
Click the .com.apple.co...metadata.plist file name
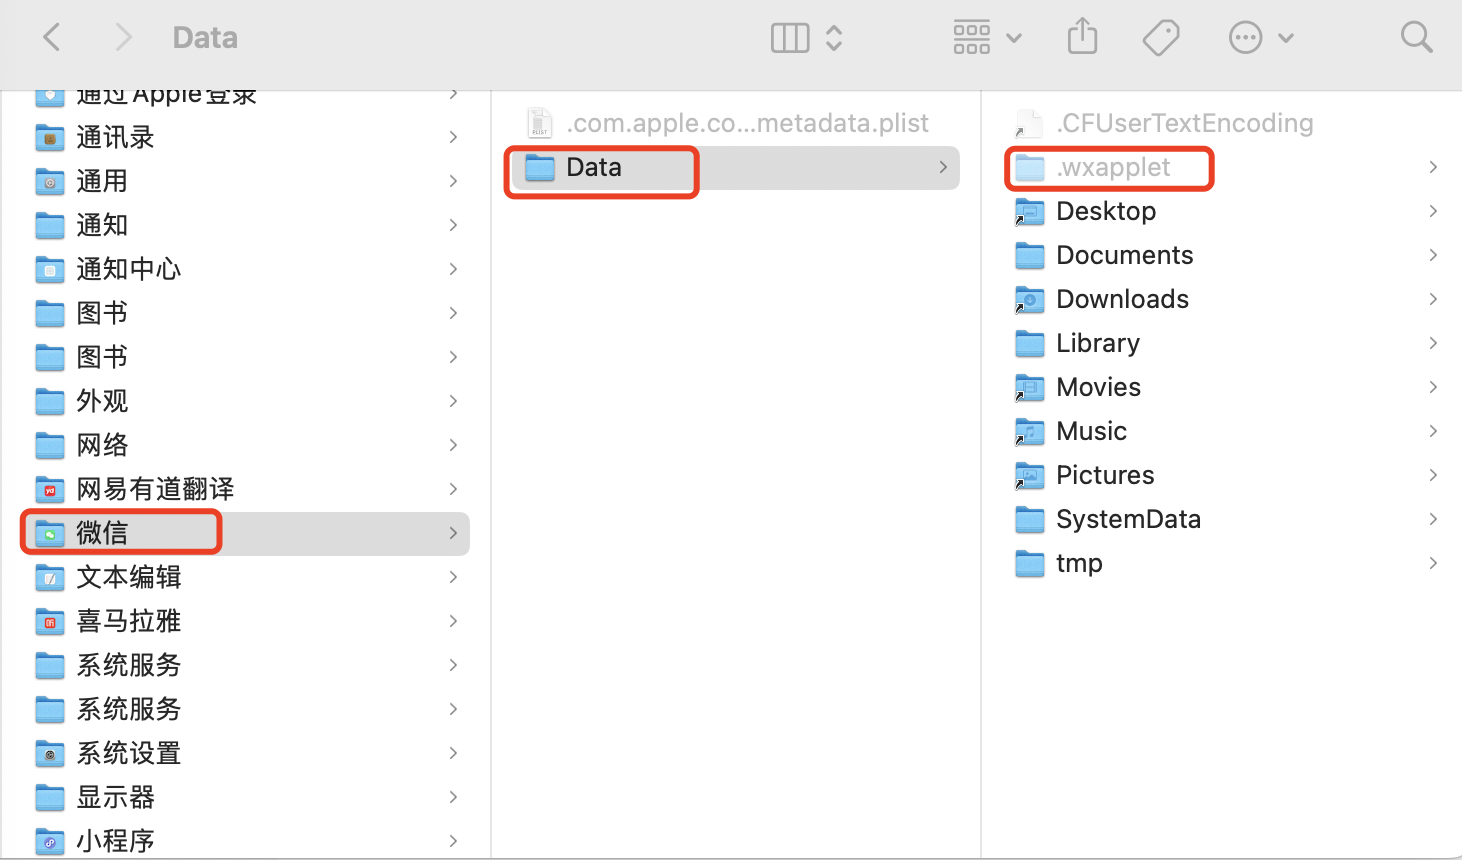click(x=748, y=123)
